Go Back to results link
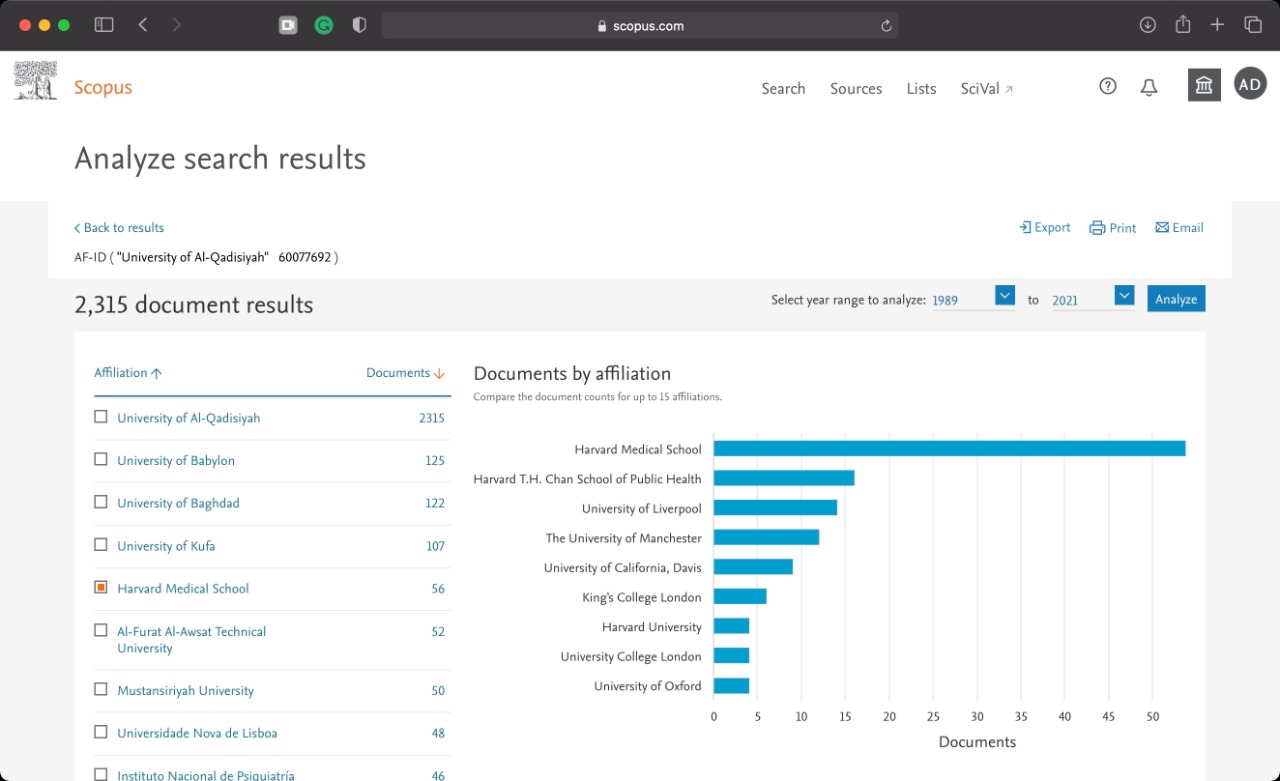This screenshot has height=781, width=1280. (x=119, y=228)
